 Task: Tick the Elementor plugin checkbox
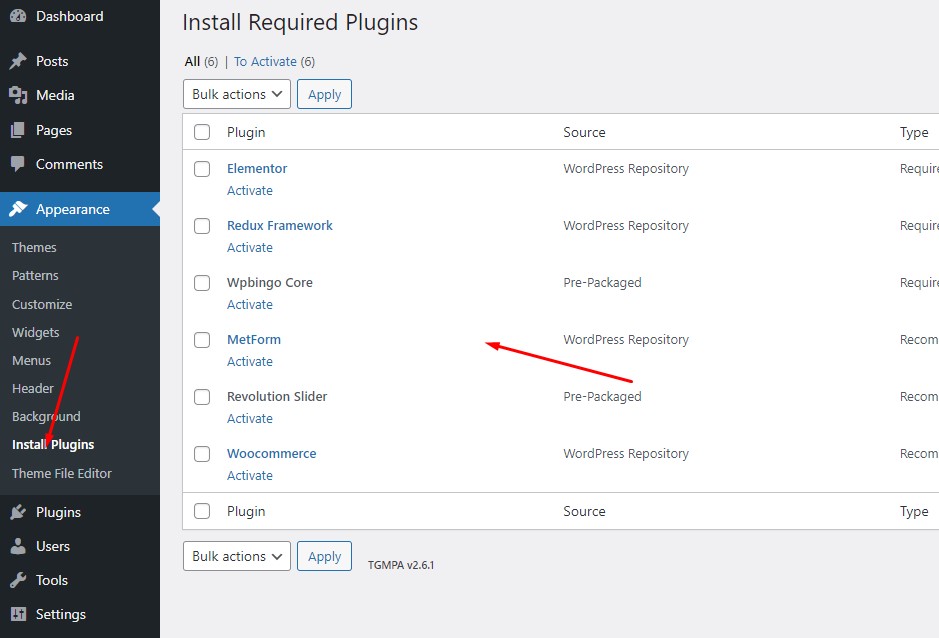[202, 169]
